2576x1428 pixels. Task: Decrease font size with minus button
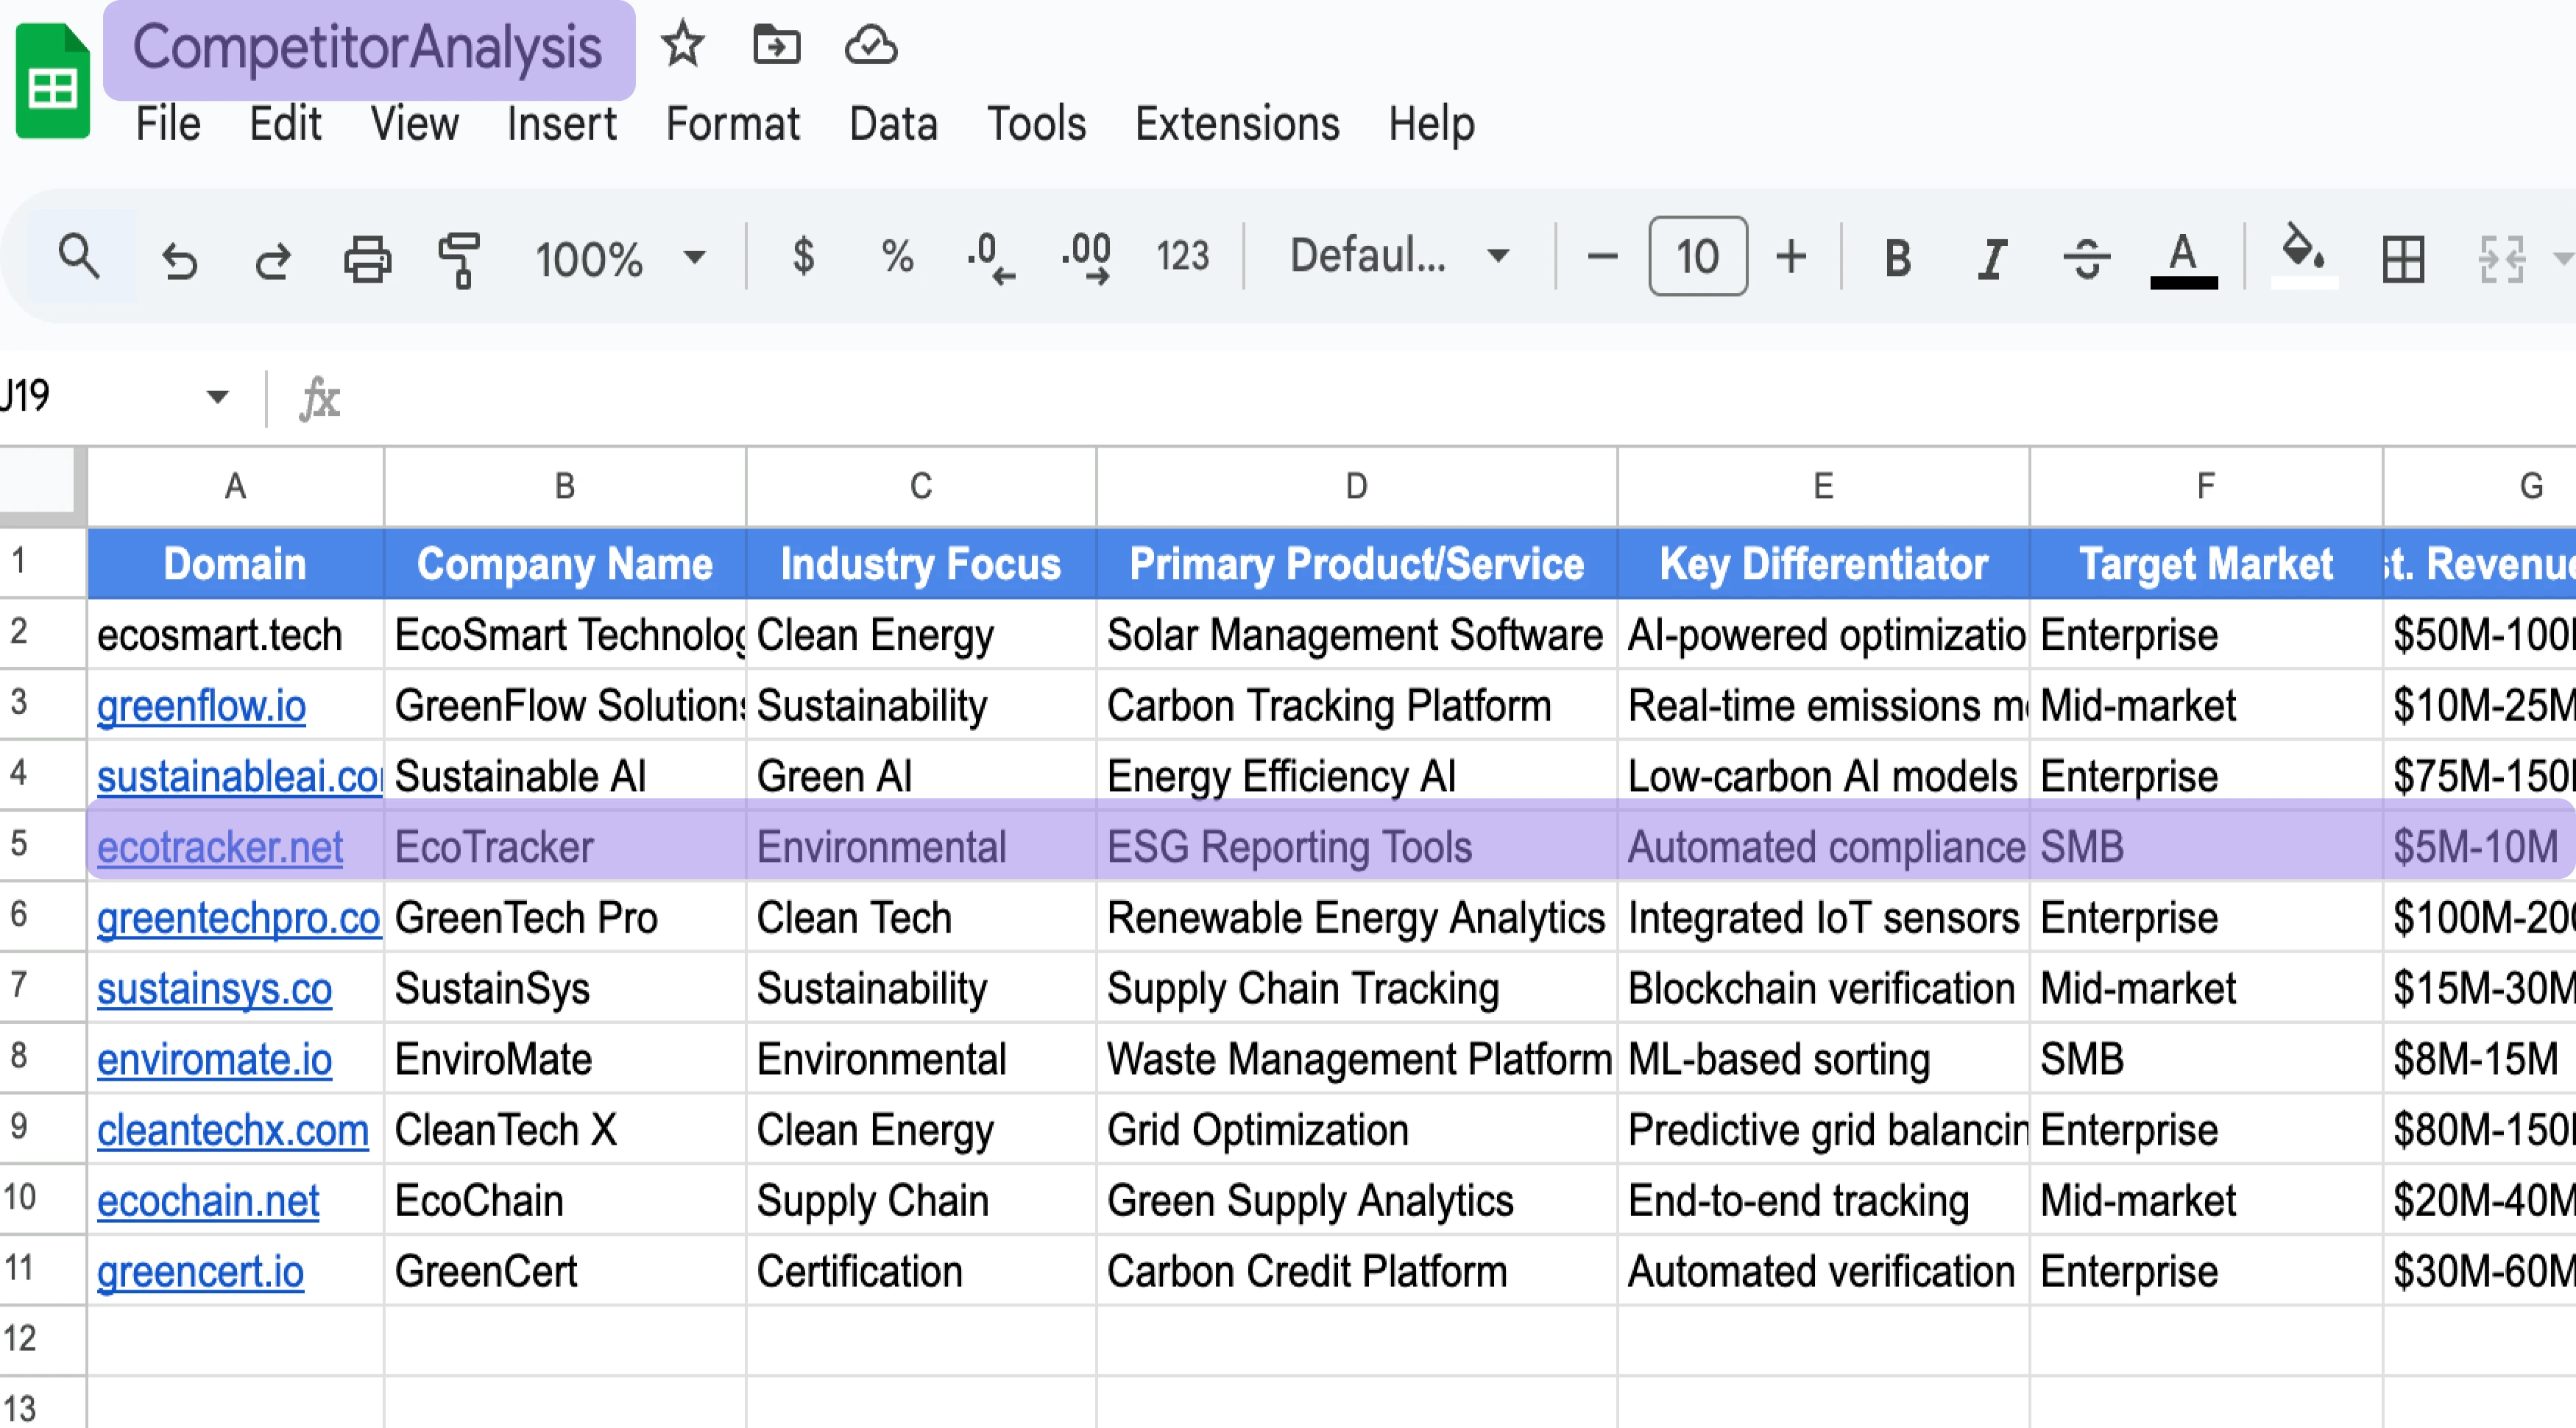click(1602, 257)
